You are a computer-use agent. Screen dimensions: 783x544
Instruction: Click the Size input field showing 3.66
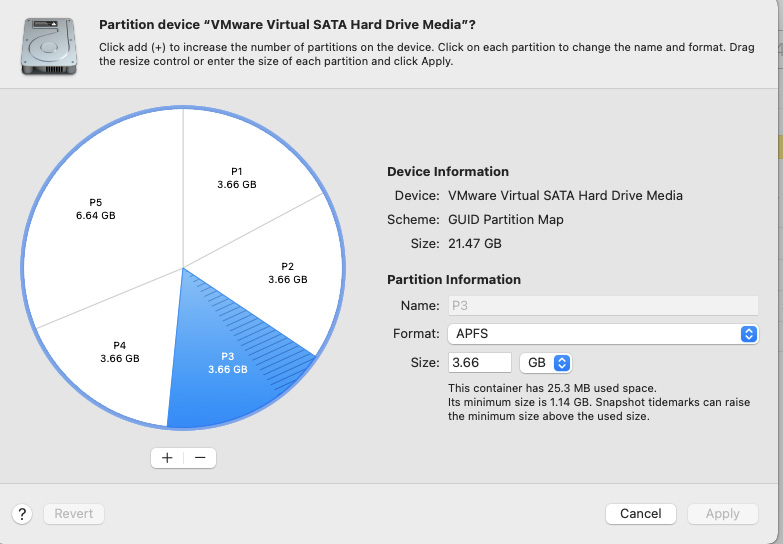[480, 363]
